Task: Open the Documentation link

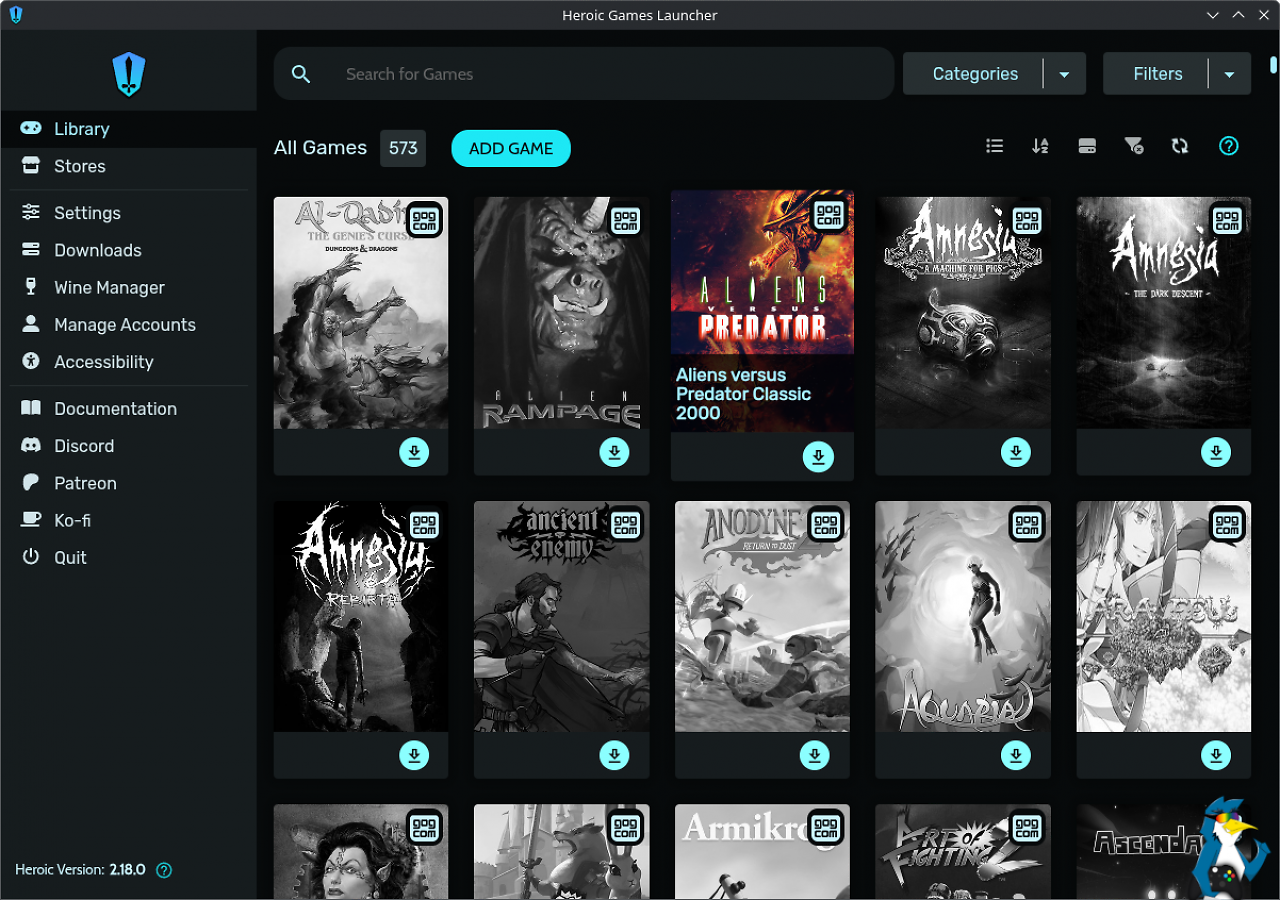Action: (128, 408)
